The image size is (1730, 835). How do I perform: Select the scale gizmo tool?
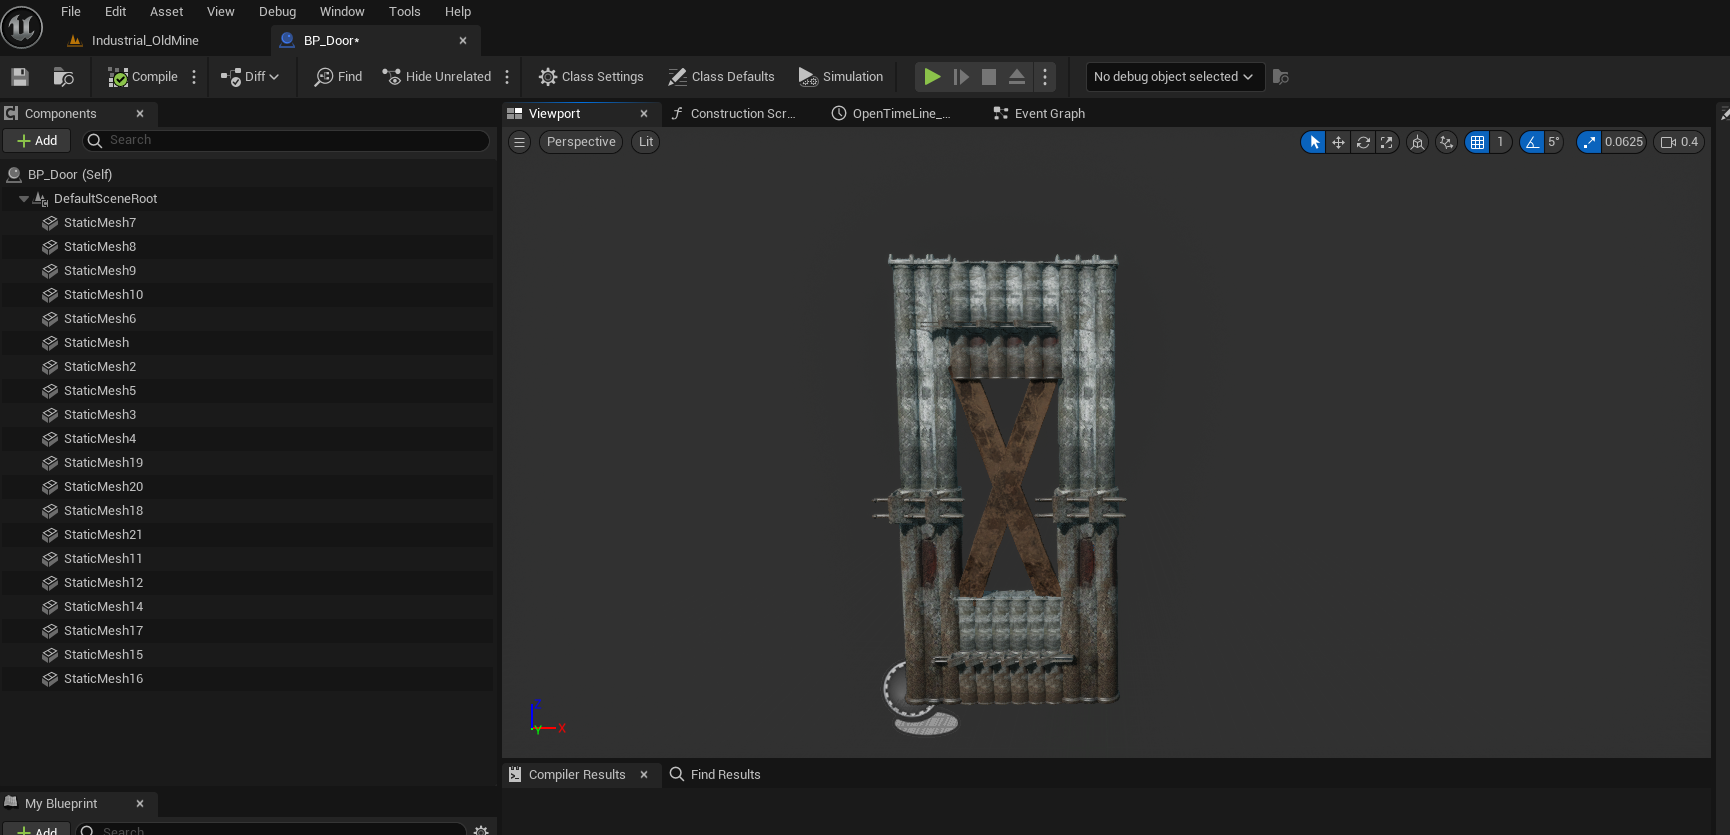pyautogui.click(x=1387, y=142)
